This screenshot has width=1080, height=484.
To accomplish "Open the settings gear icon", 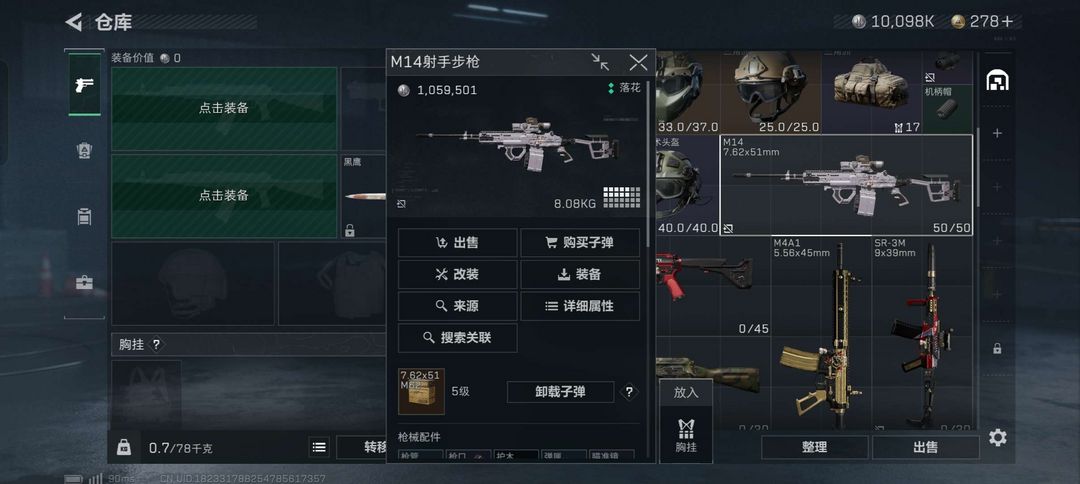I will 997,437.
